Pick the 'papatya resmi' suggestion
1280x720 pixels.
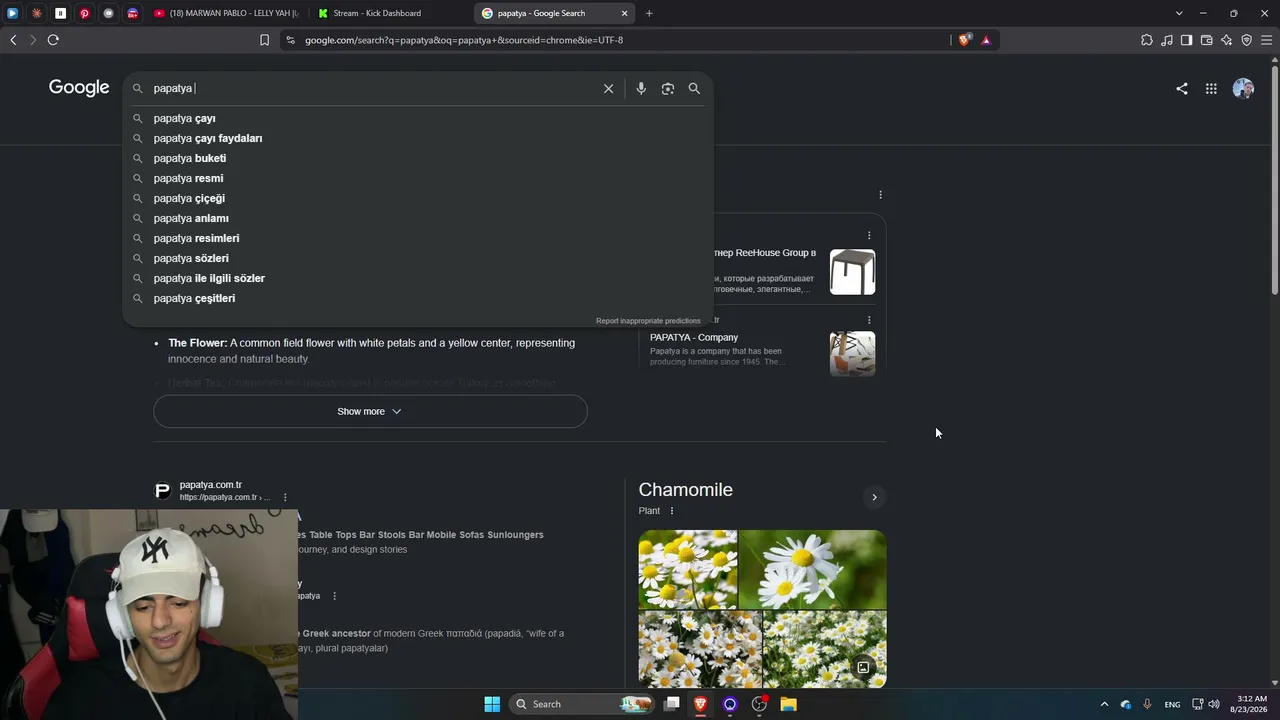pos(418,178)
